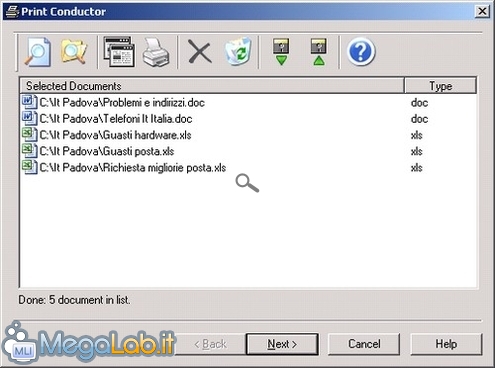Click the Excel icon beside Guasti posta.xls

click(x=29, y=151)
